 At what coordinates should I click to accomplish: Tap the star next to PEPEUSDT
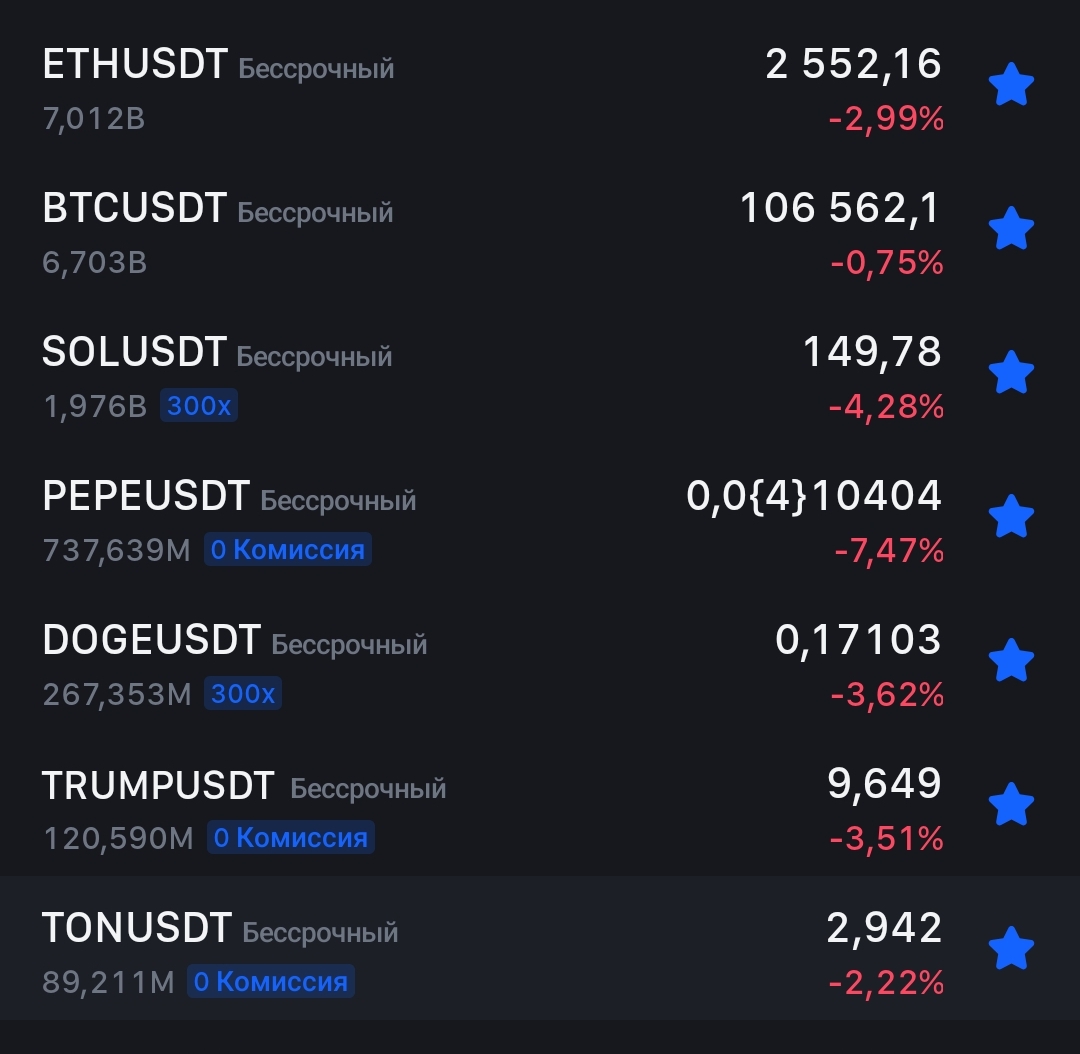click(x=1011, y=516)
